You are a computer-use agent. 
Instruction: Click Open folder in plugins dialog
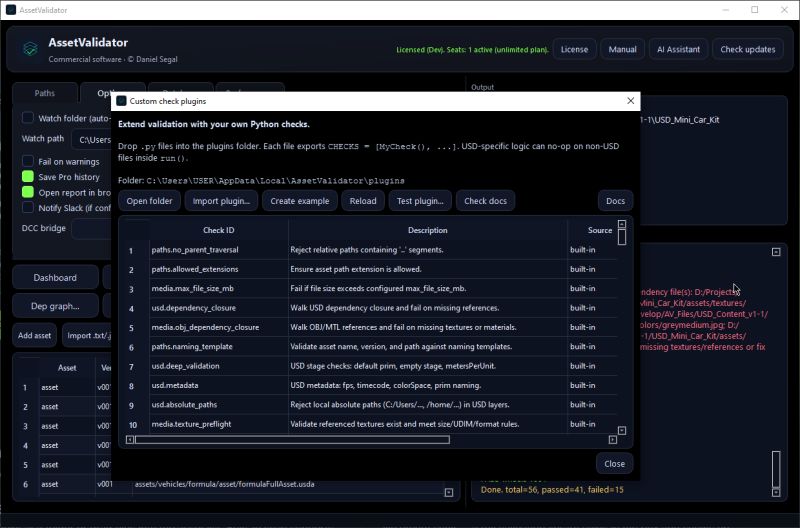pos(149,200)
